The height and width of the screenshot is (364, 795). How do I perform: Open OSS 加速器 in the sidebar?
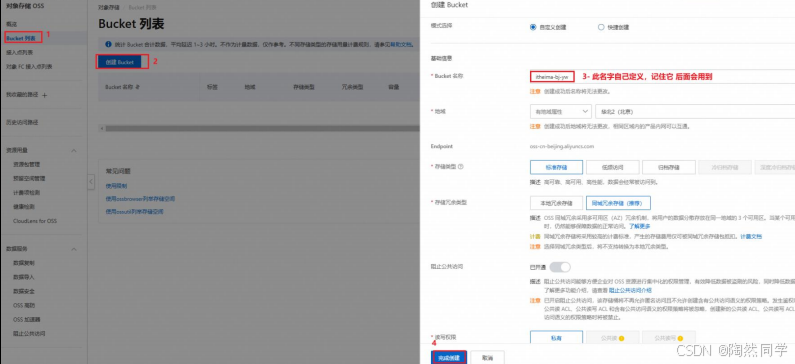pos(27,320)
